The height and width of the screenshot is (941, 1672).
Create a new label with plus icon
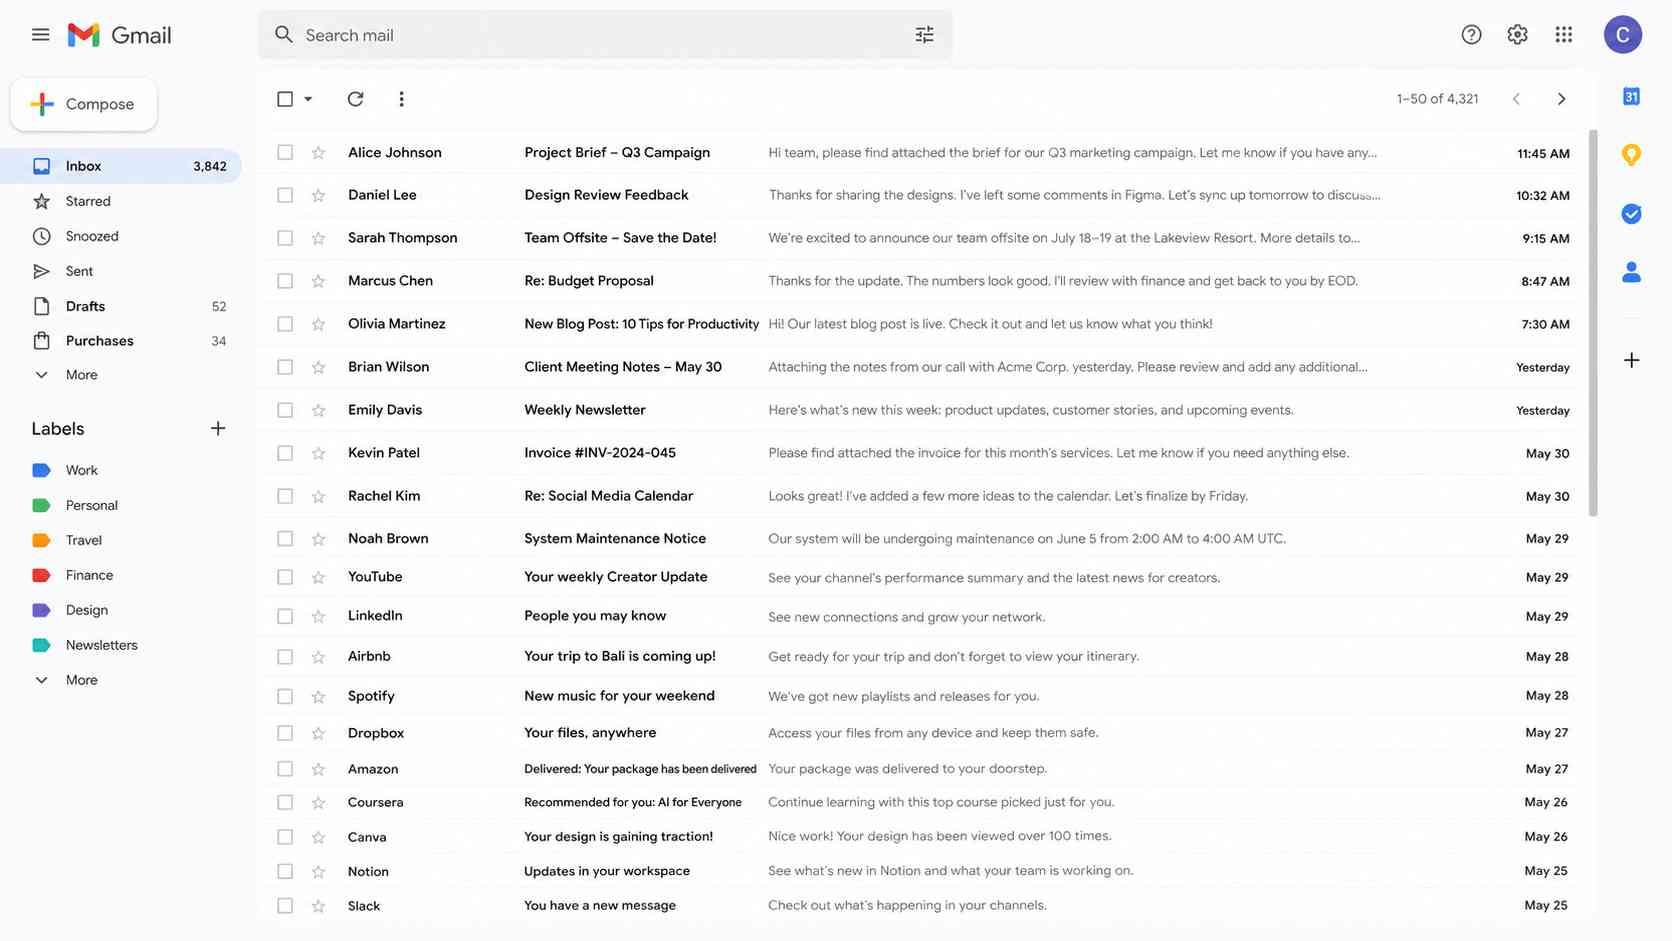point(218,429)
